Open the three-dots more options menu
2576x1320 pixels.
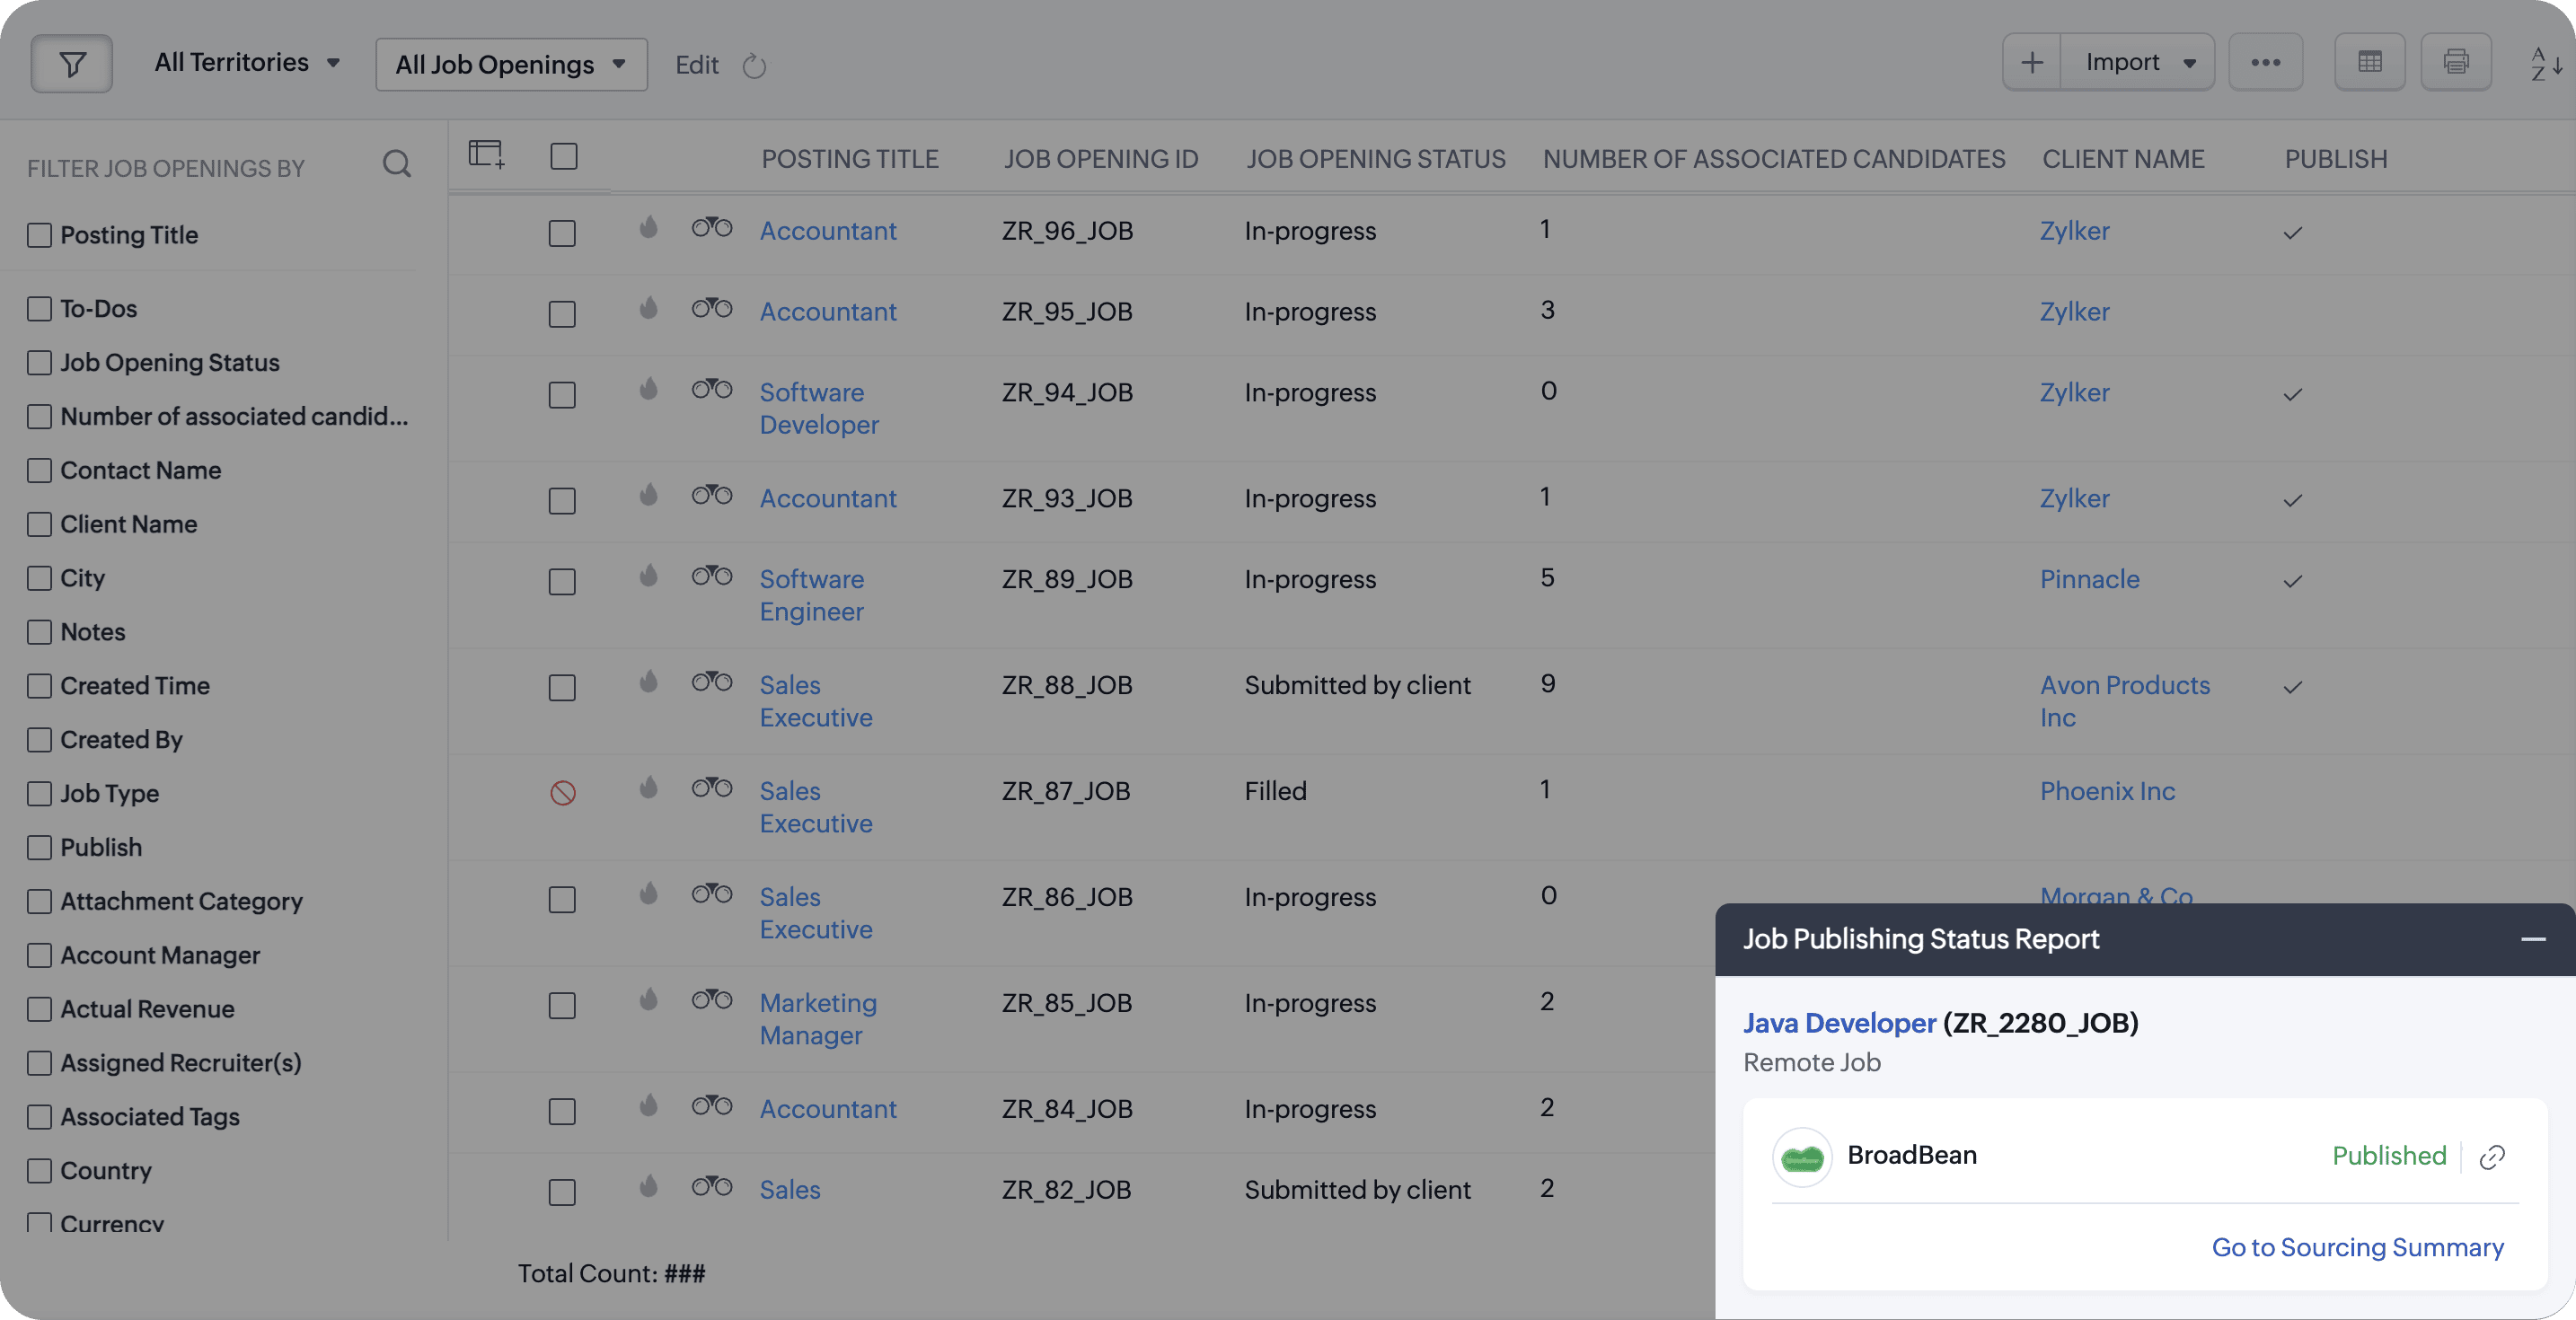(2265, 62)
